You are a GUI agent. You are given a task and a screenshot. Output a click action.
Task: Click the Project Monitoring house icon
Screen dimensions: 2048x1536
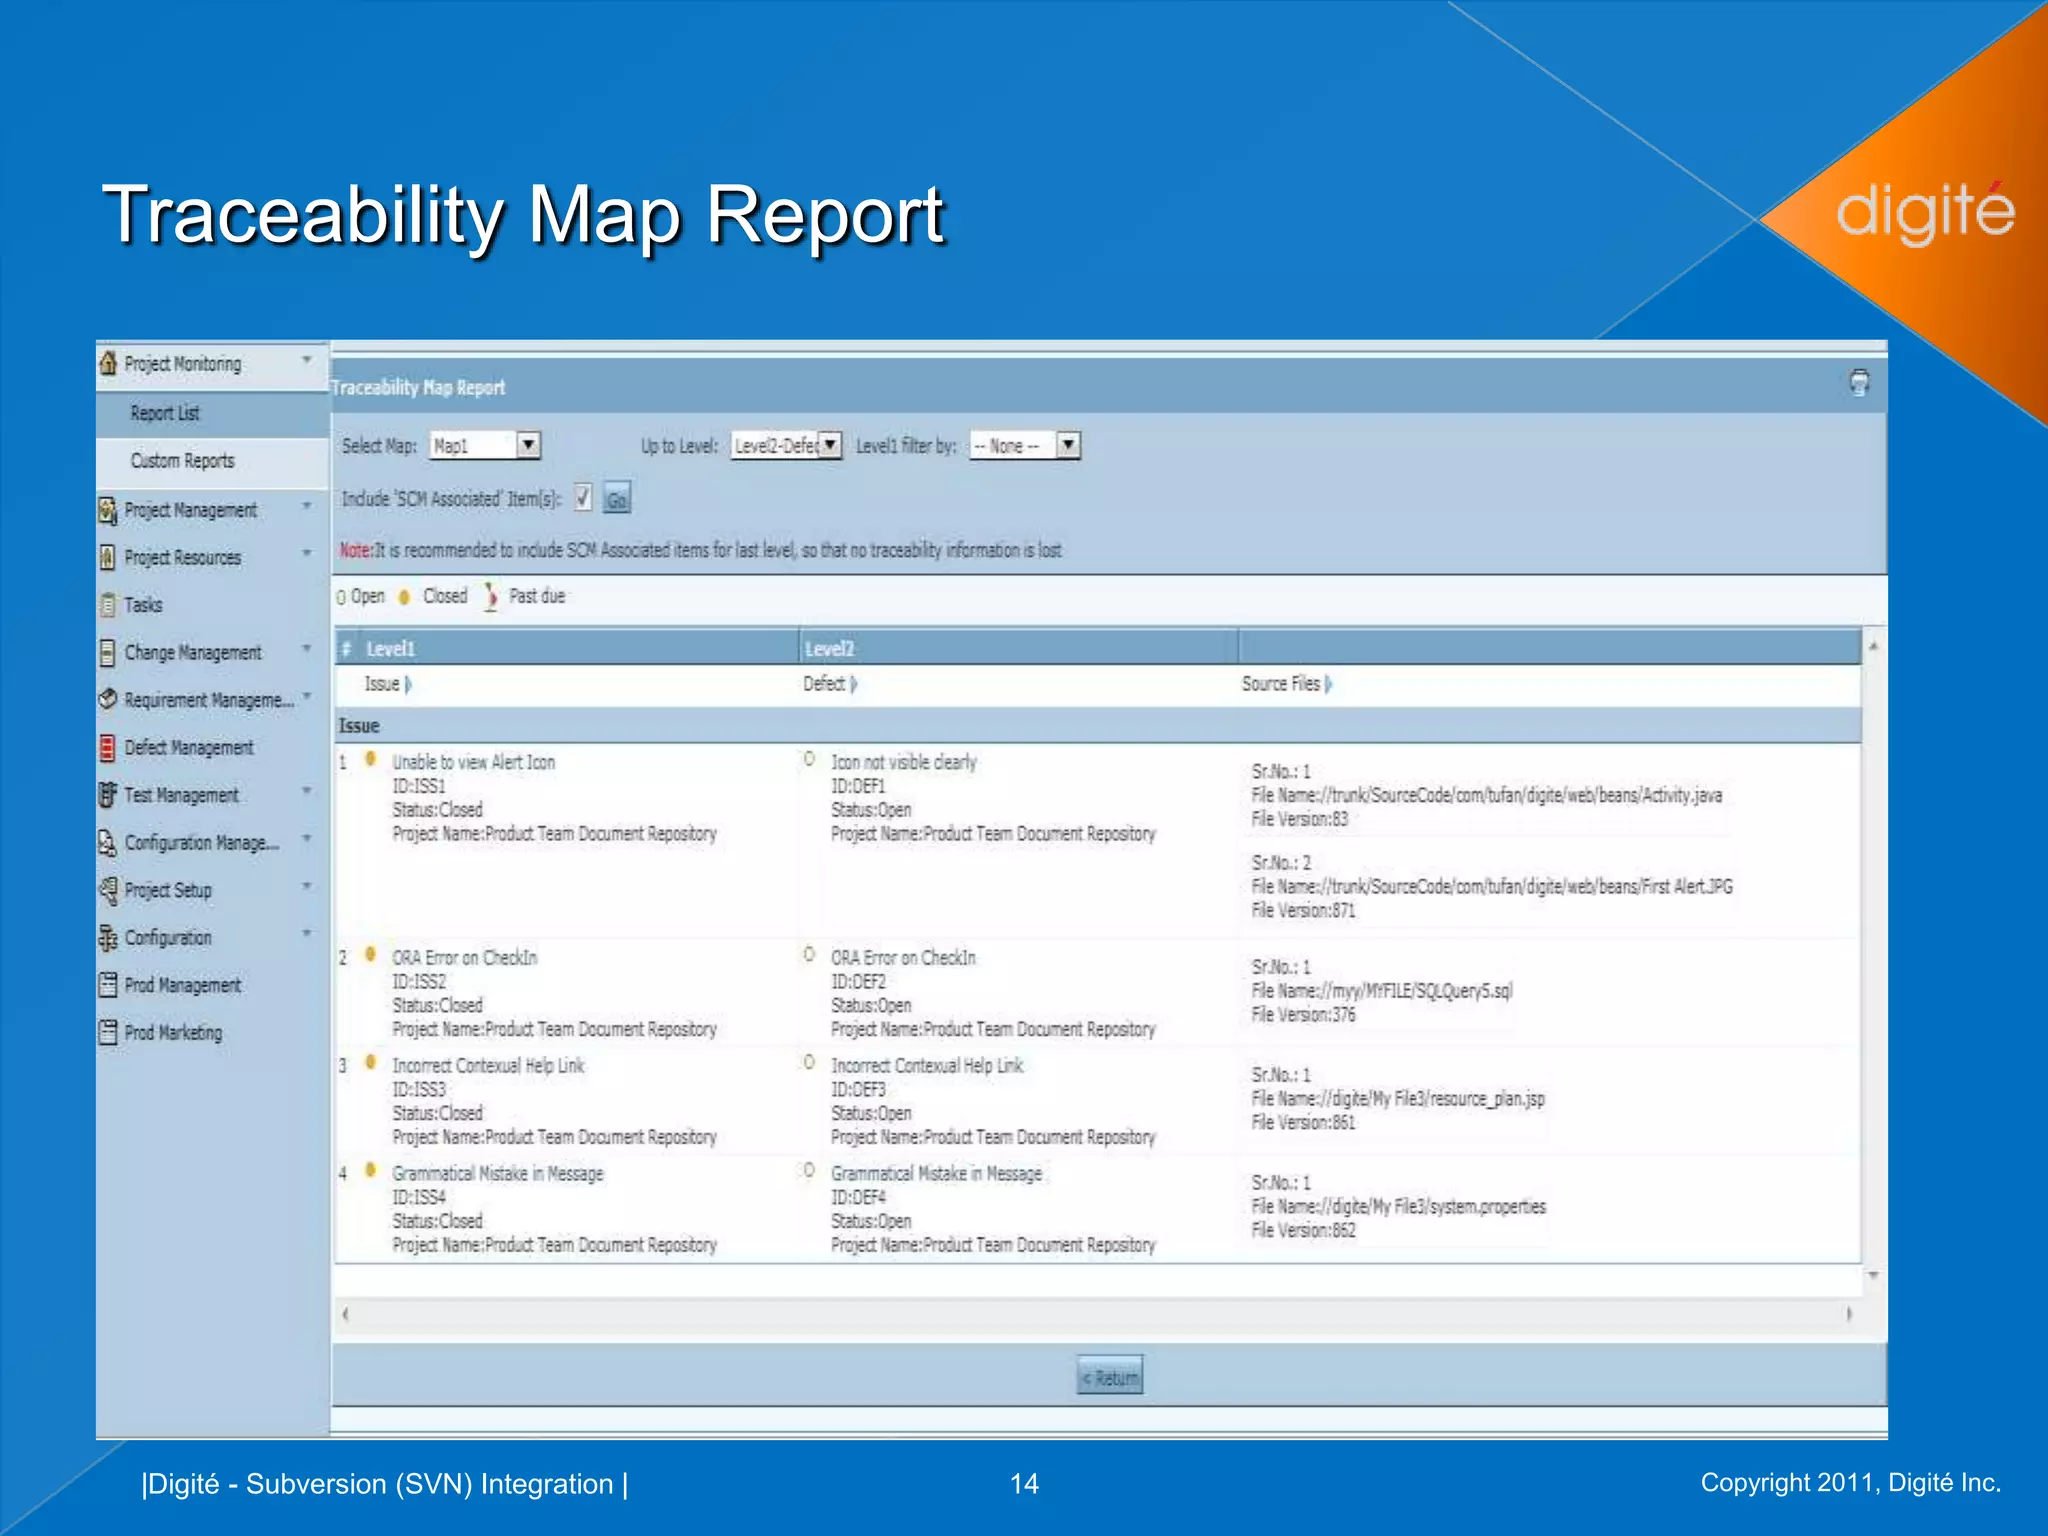click(x=108, y=363)
